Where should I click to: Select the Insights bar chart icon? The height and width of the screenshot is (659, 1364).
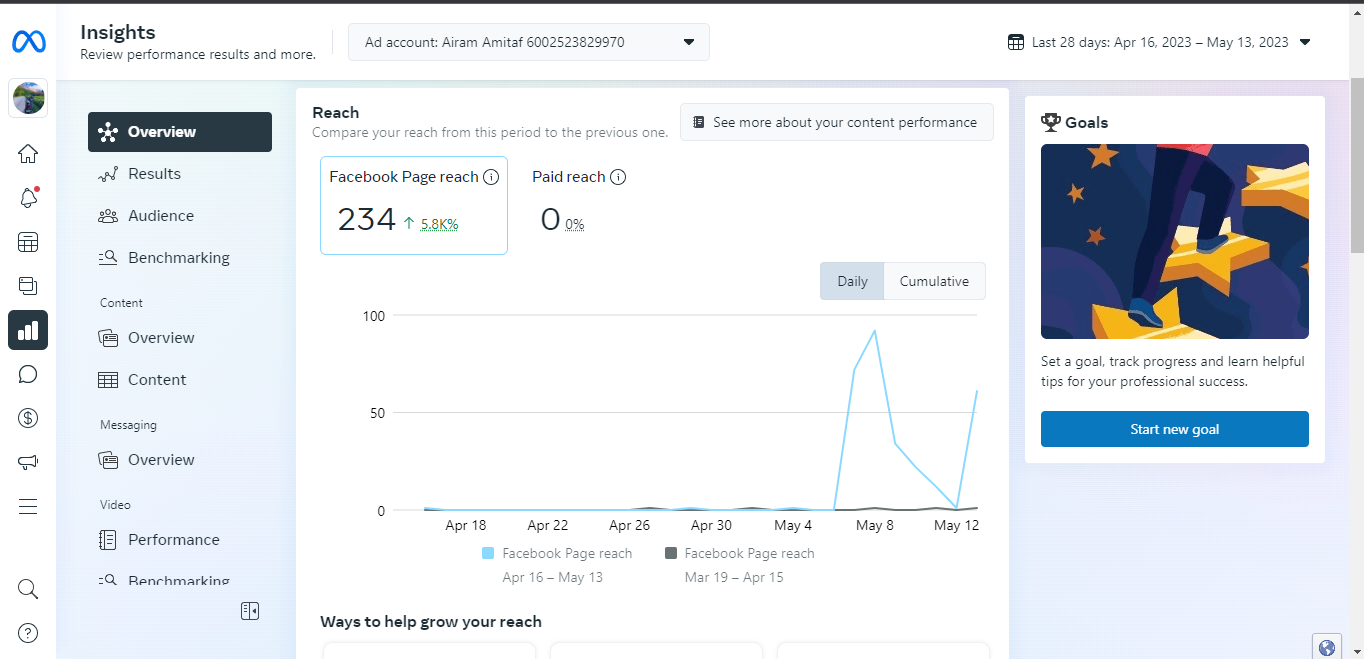(28, 330)
